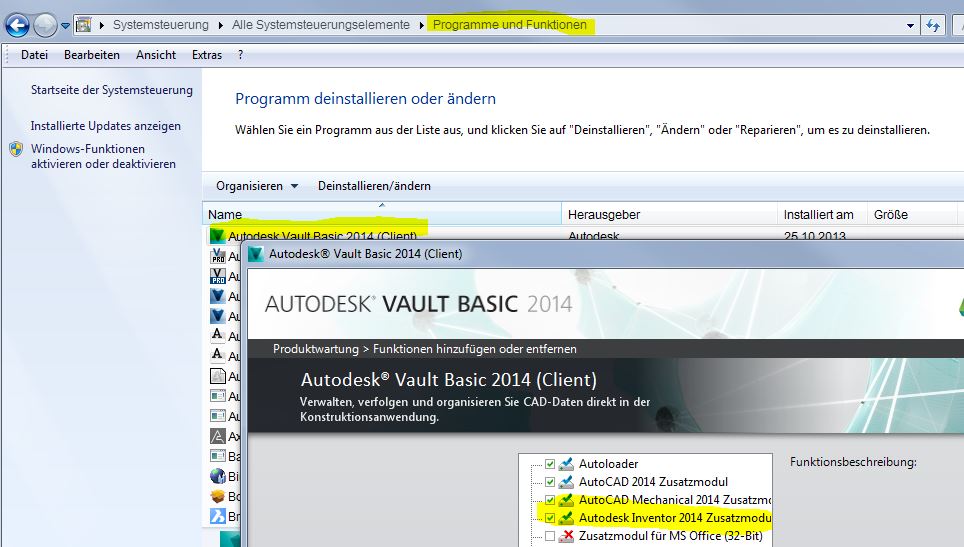
Task: Click Produktwartung in the dialog breadcrumb
Action: pyautogui.click(x=315, y=348)
